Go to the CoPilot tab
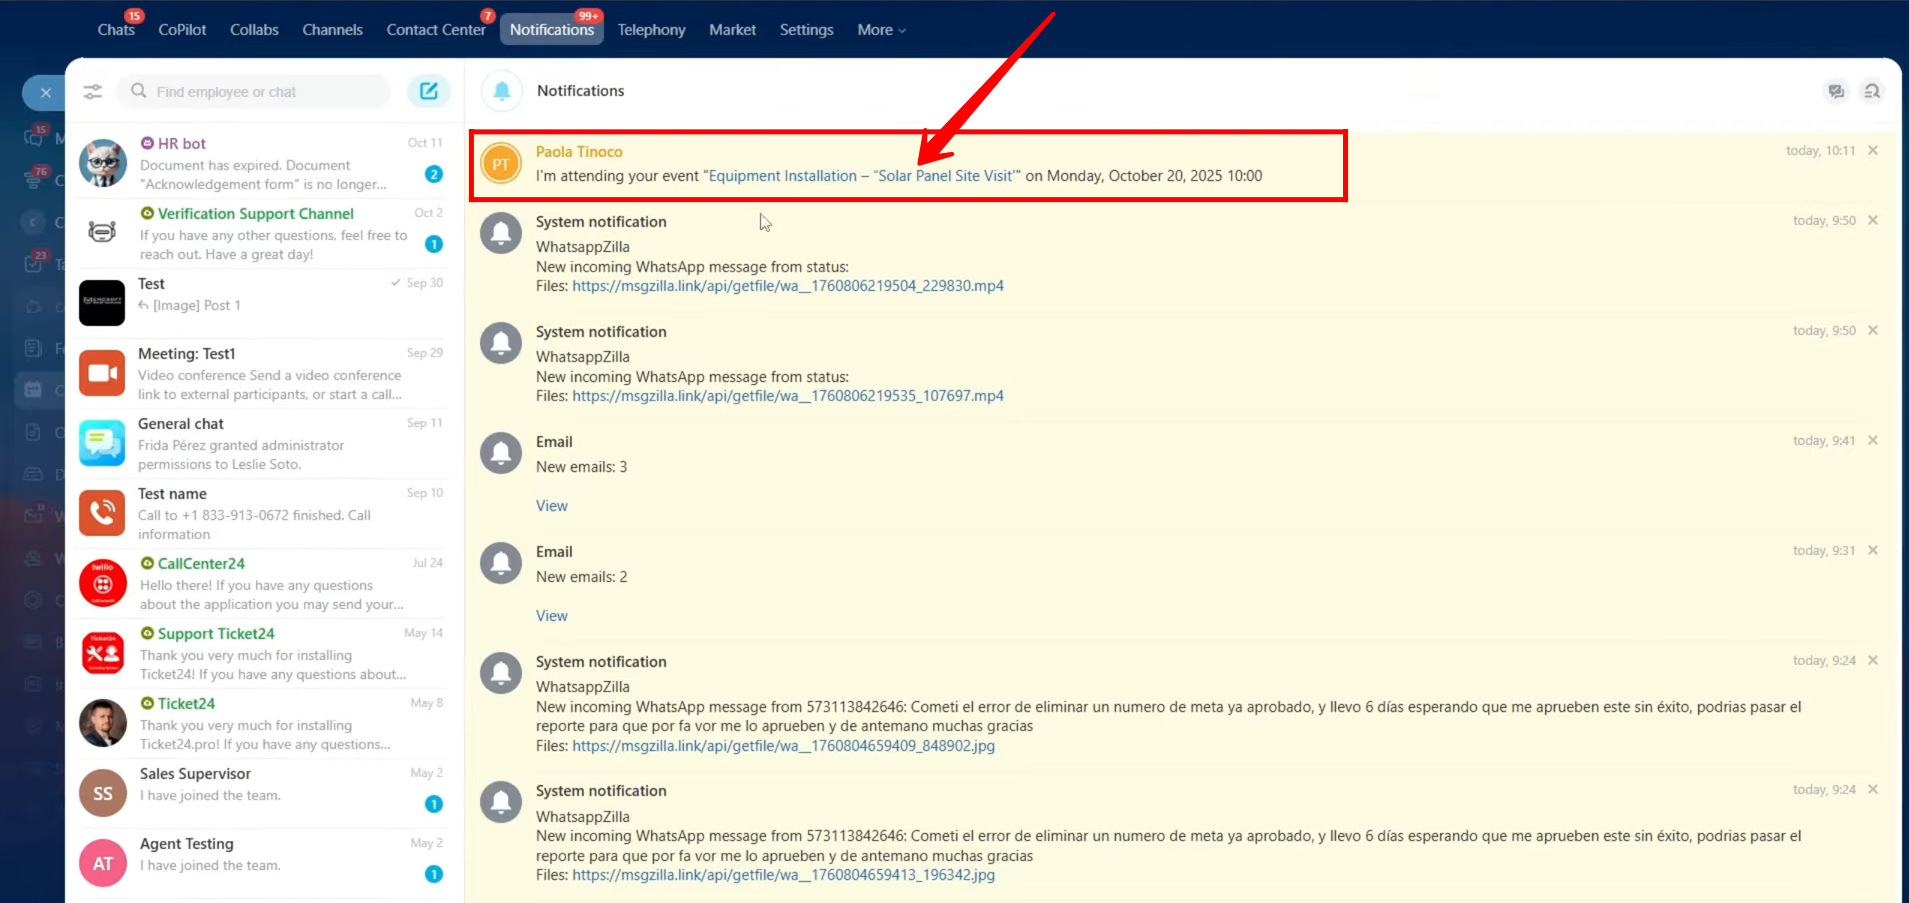 [182, 30]
